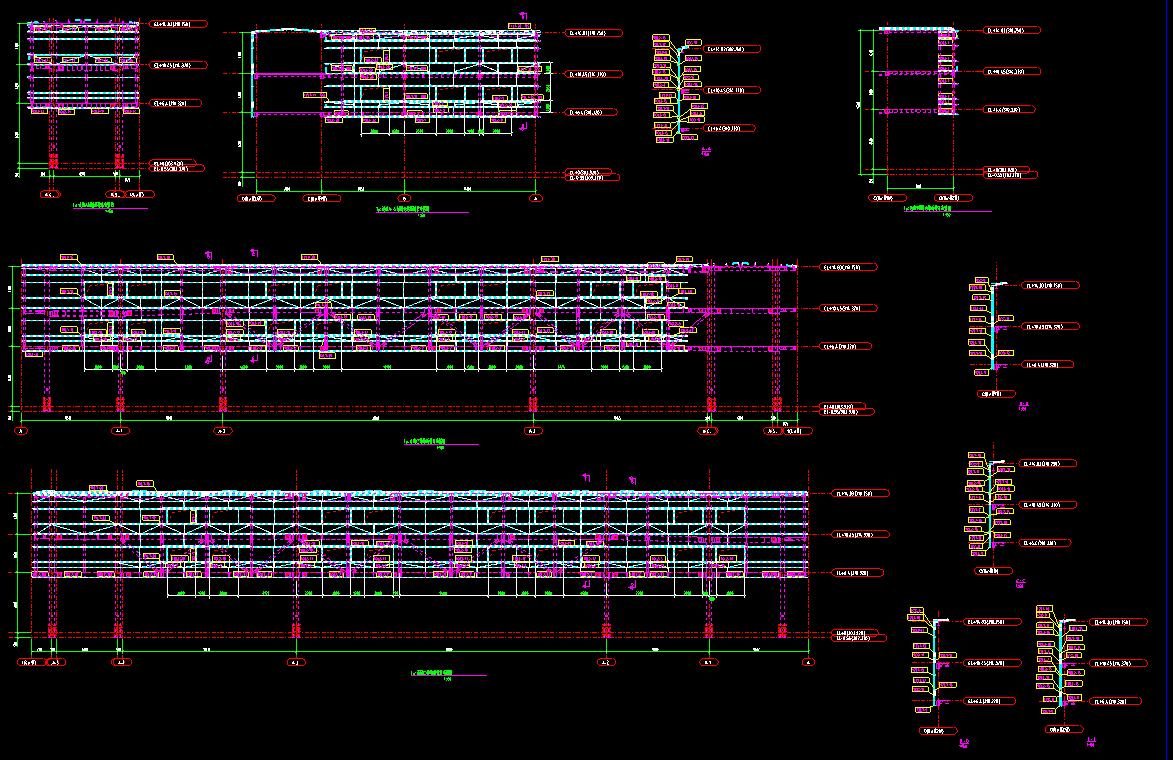Click the magenta section-cut marker above the top-center elevation
This screenshot has width=1173, height=760.
(524, 15)
